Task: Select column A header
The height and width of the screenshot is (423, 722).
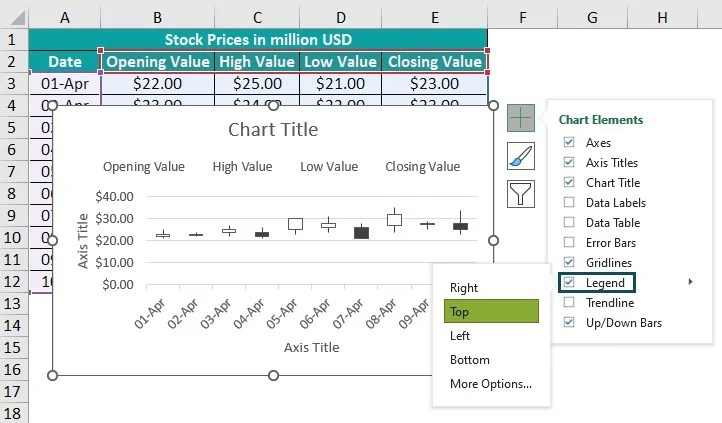Action: coord(64,17)
